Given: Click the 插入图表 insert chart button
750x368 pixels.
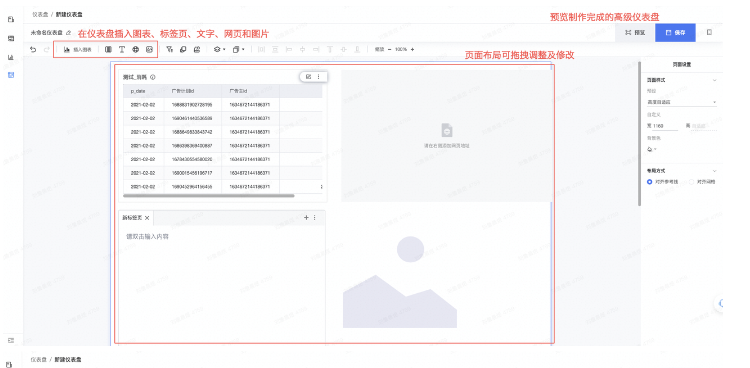Looking at the screenshot, I should [x=77, y=49].
